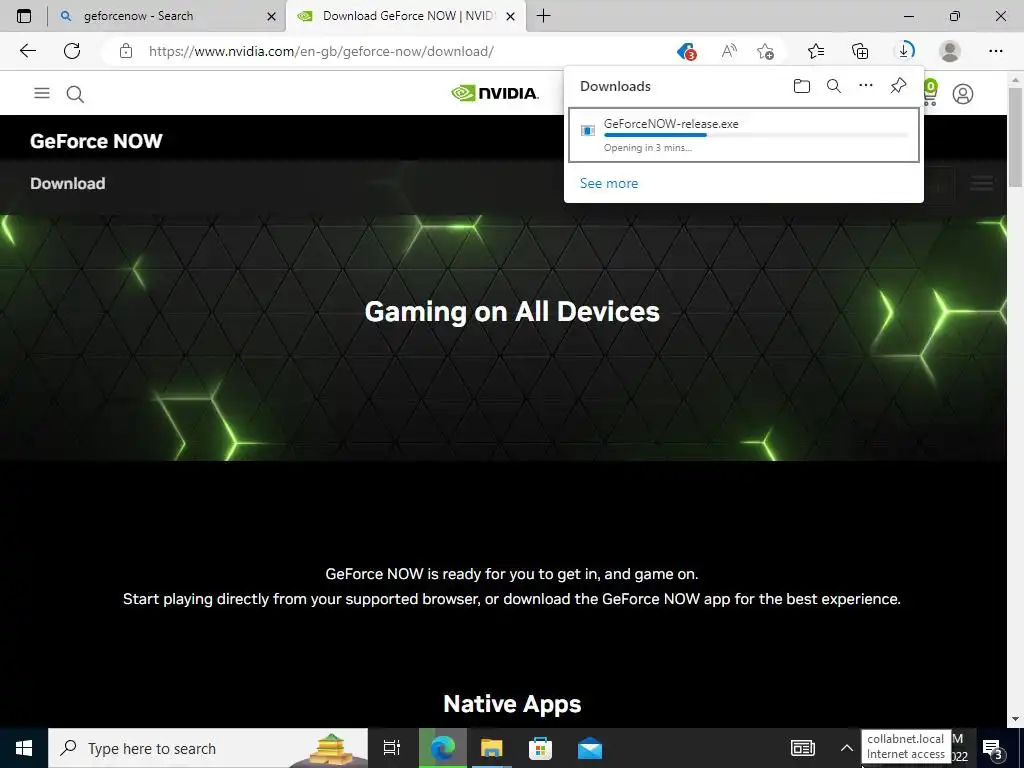The width and height of the screenshot is (1024, 768).
Task: Reload the page with the refresh icon
Action: click(x=72, y=51)
